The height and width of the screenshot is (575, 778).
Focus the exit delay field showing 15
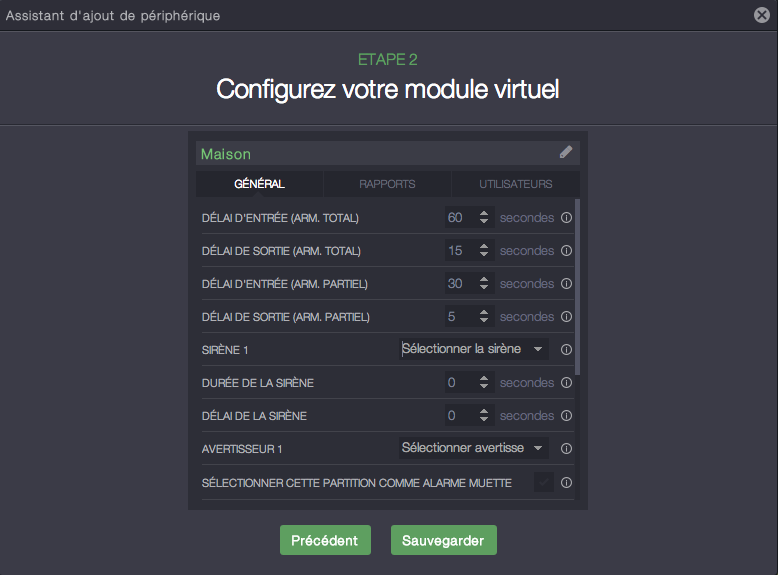tap(469, 251)
